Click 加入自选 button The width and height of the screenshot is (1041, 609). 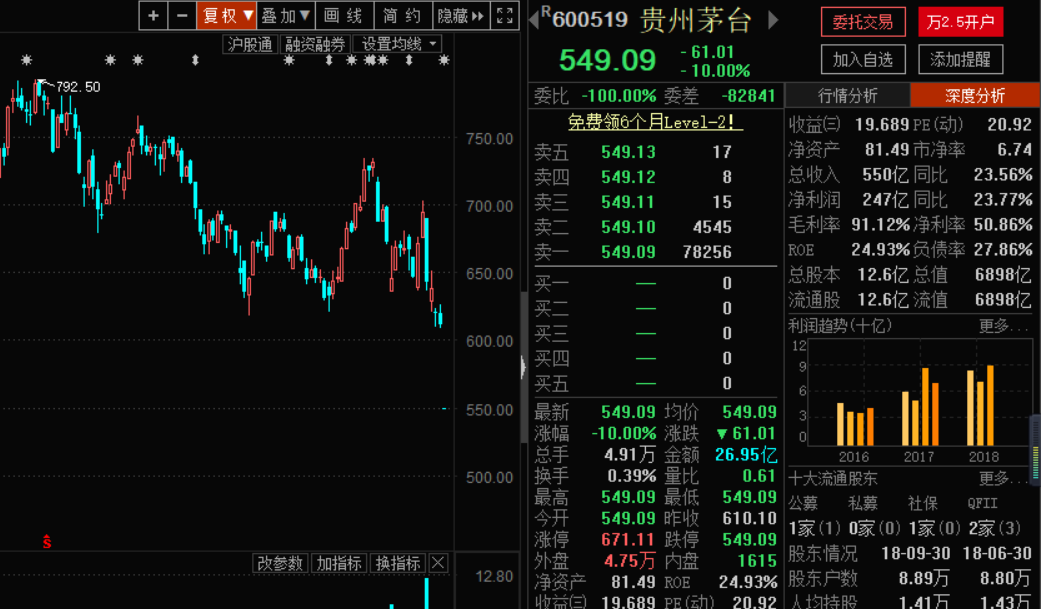tap(863, 59)
